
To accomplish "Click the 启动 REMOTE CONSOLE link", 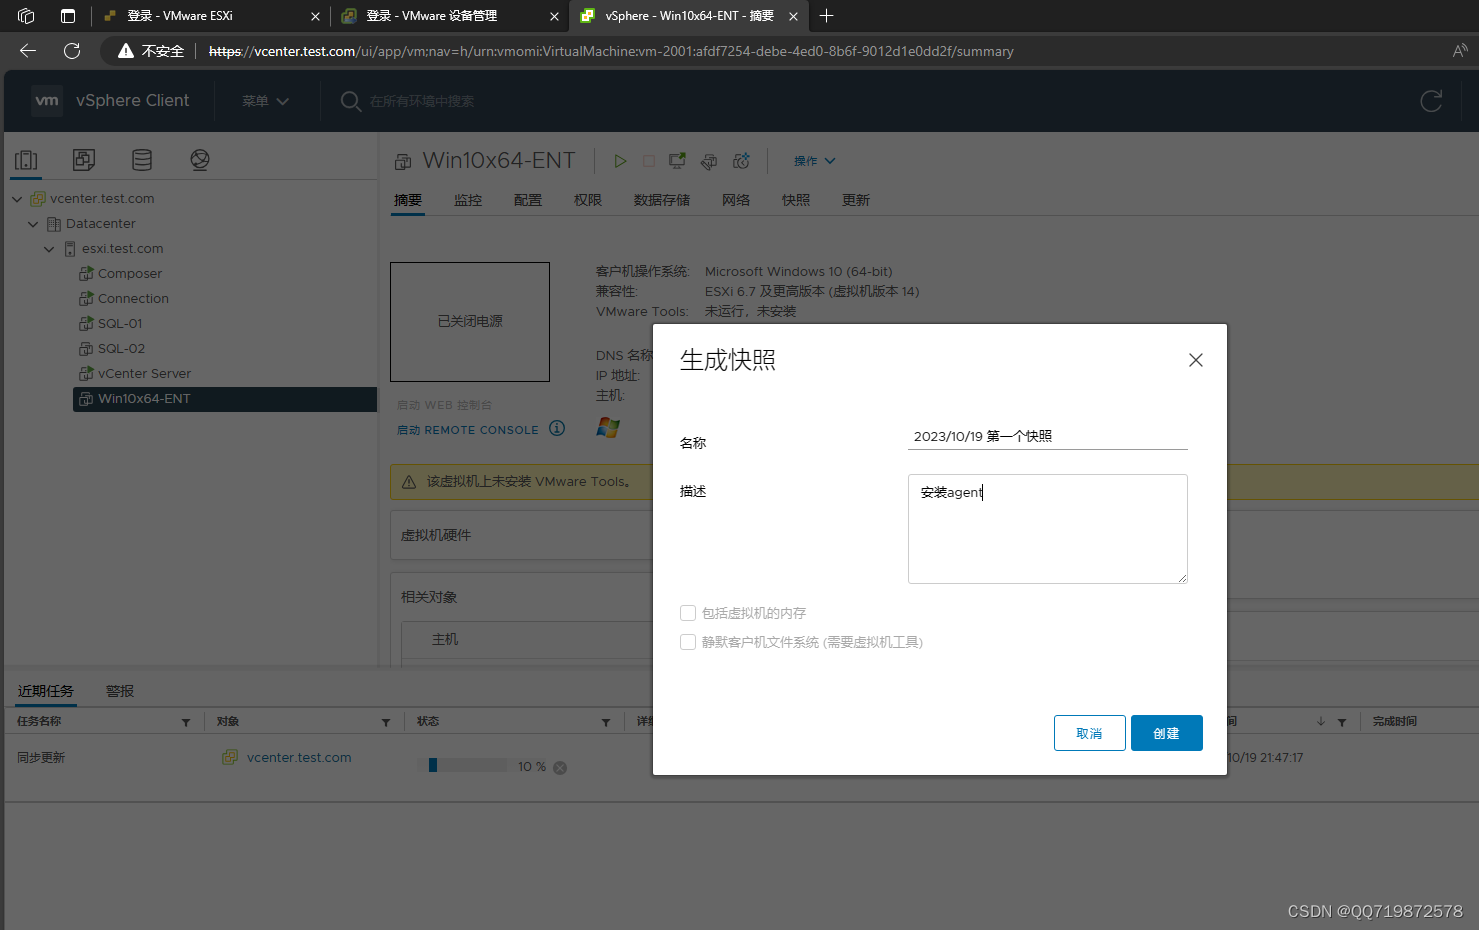I will pos(468,430).
